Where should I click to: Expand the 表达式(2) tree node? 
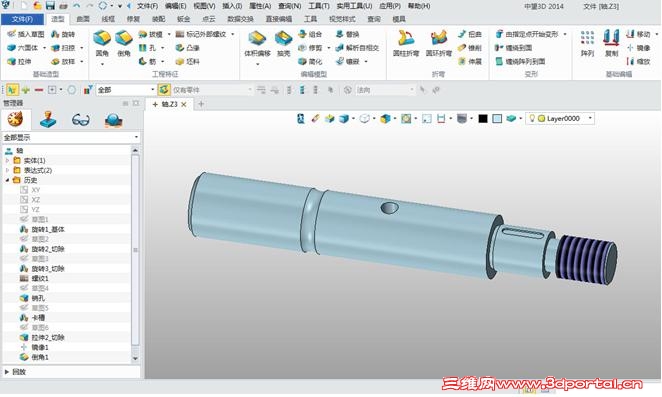tap(7, 170)
